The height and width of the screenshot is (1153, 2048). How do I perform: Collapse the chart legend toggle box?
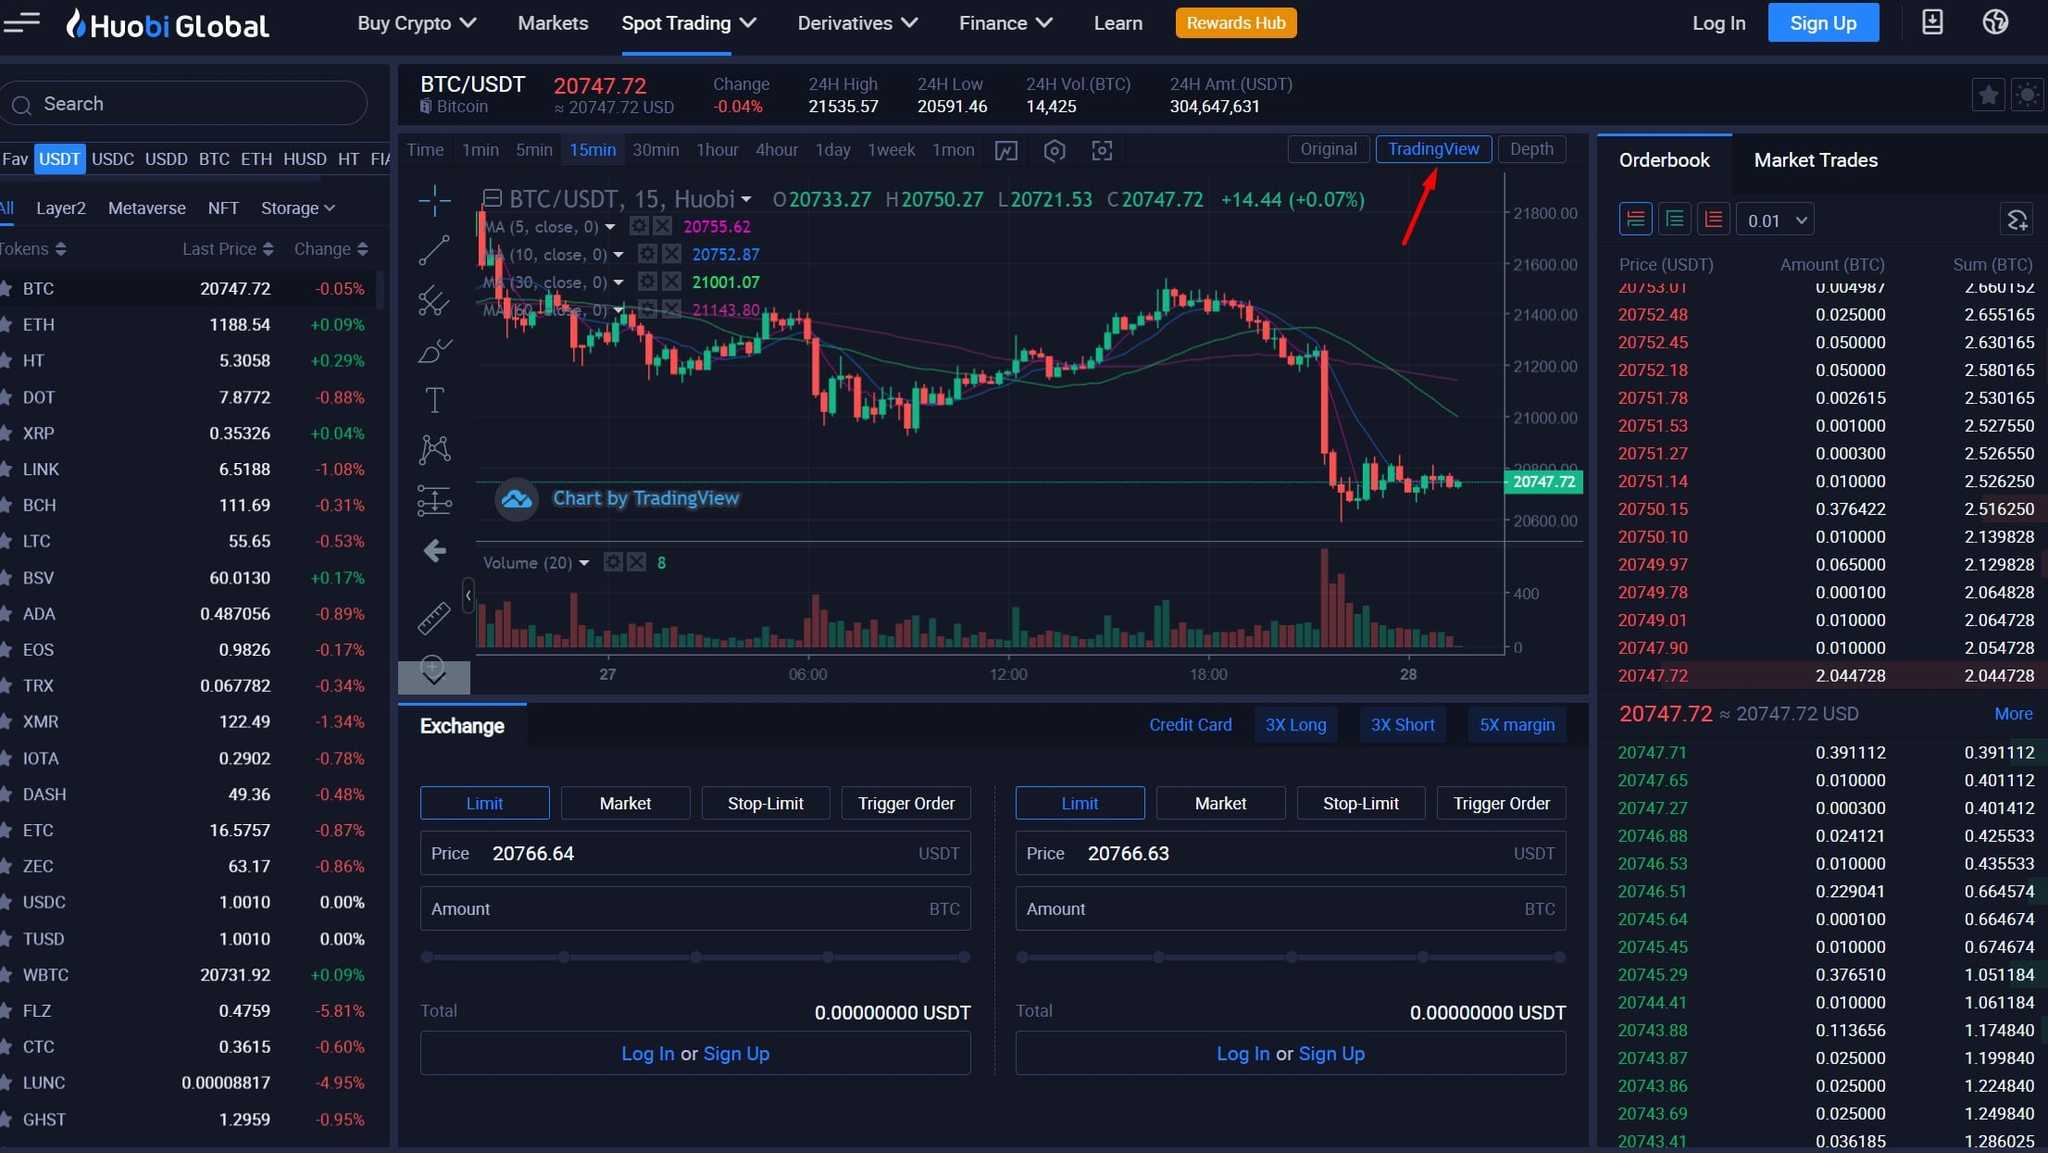492,198
